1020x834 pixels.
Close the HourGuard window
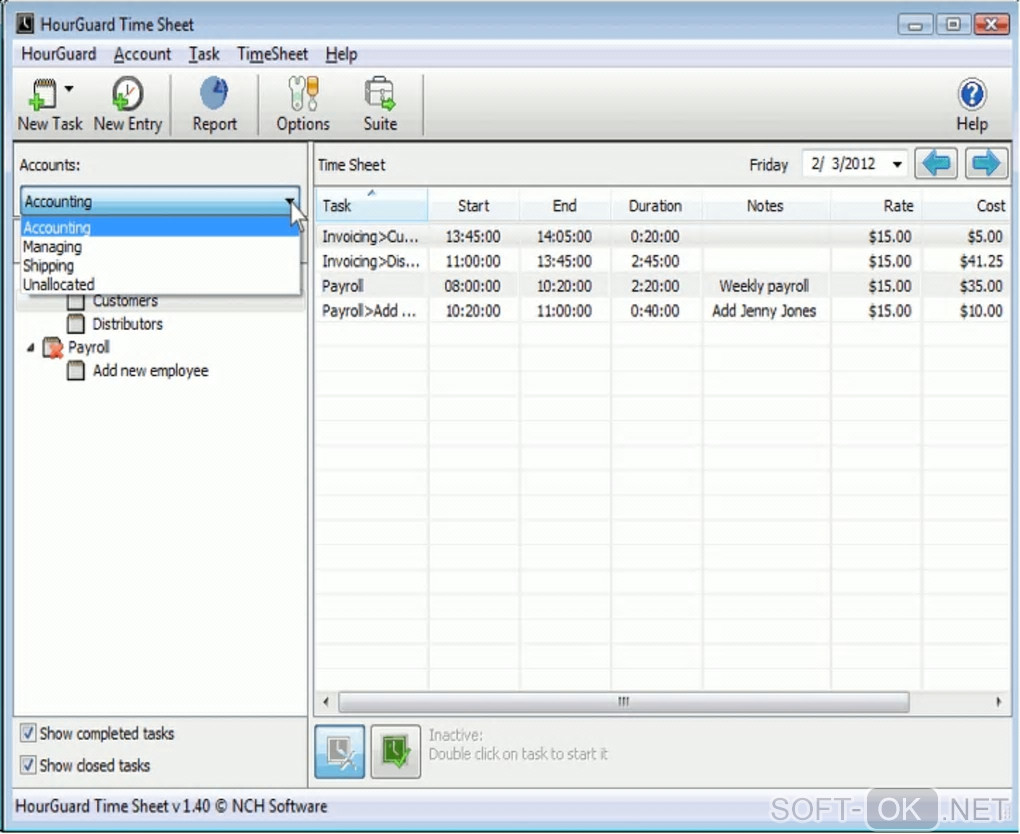pos(991,25)
